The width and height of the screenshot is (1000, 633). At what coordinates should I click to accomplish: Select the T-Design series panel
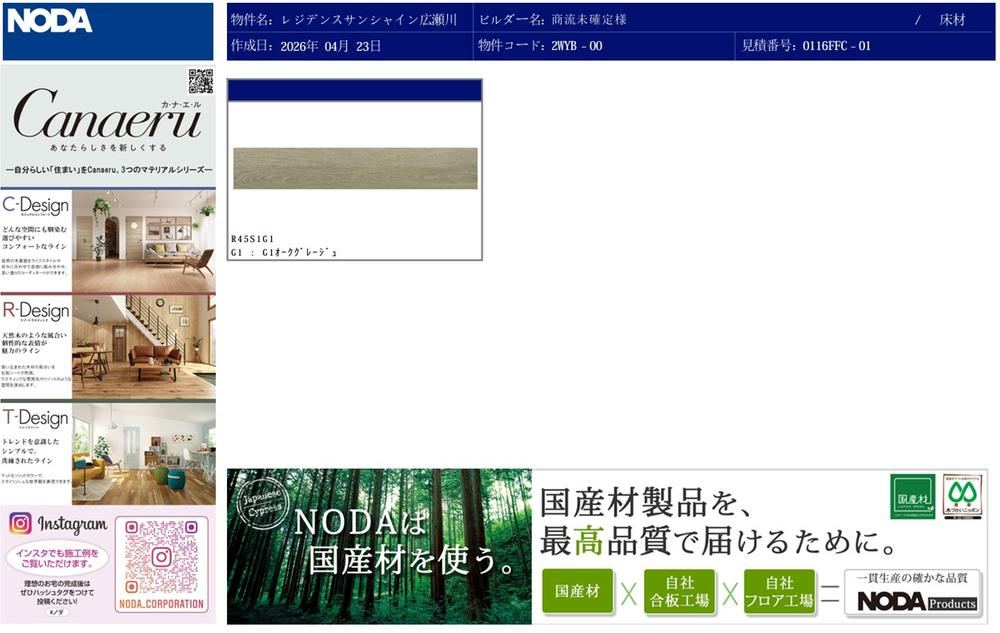point(108,453)
